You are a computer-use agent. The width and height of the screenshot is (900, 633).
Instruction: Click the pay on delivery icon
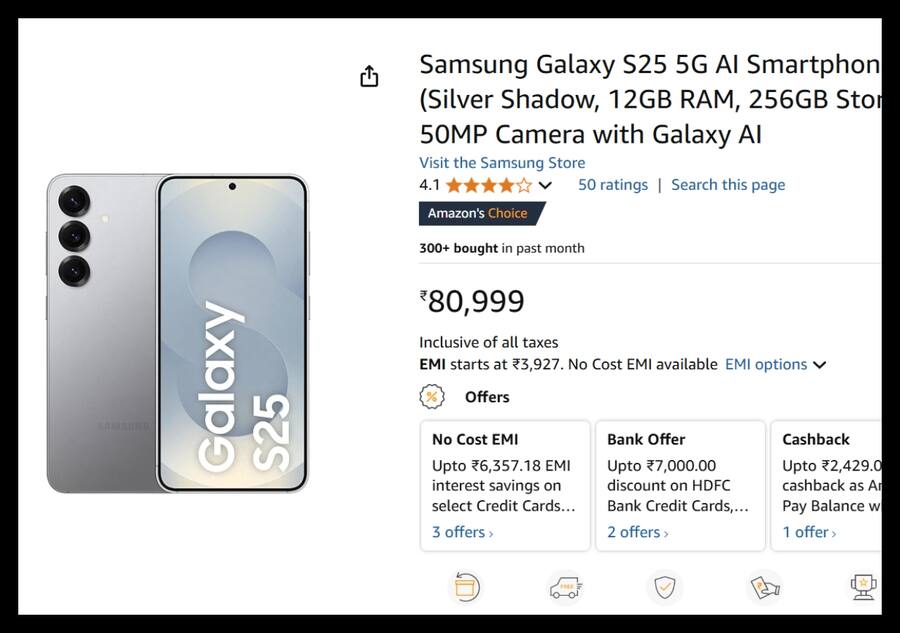764,587
